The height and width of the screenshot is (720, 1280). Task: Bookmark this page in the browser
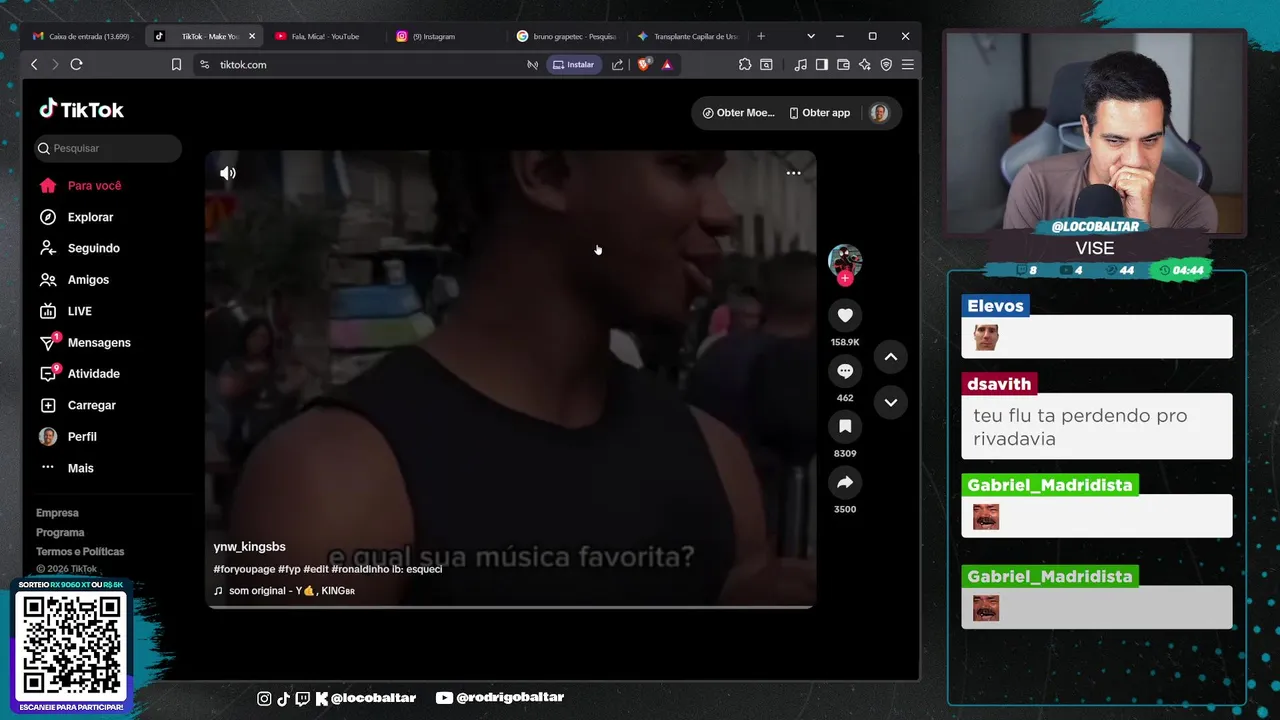(176, 64)
